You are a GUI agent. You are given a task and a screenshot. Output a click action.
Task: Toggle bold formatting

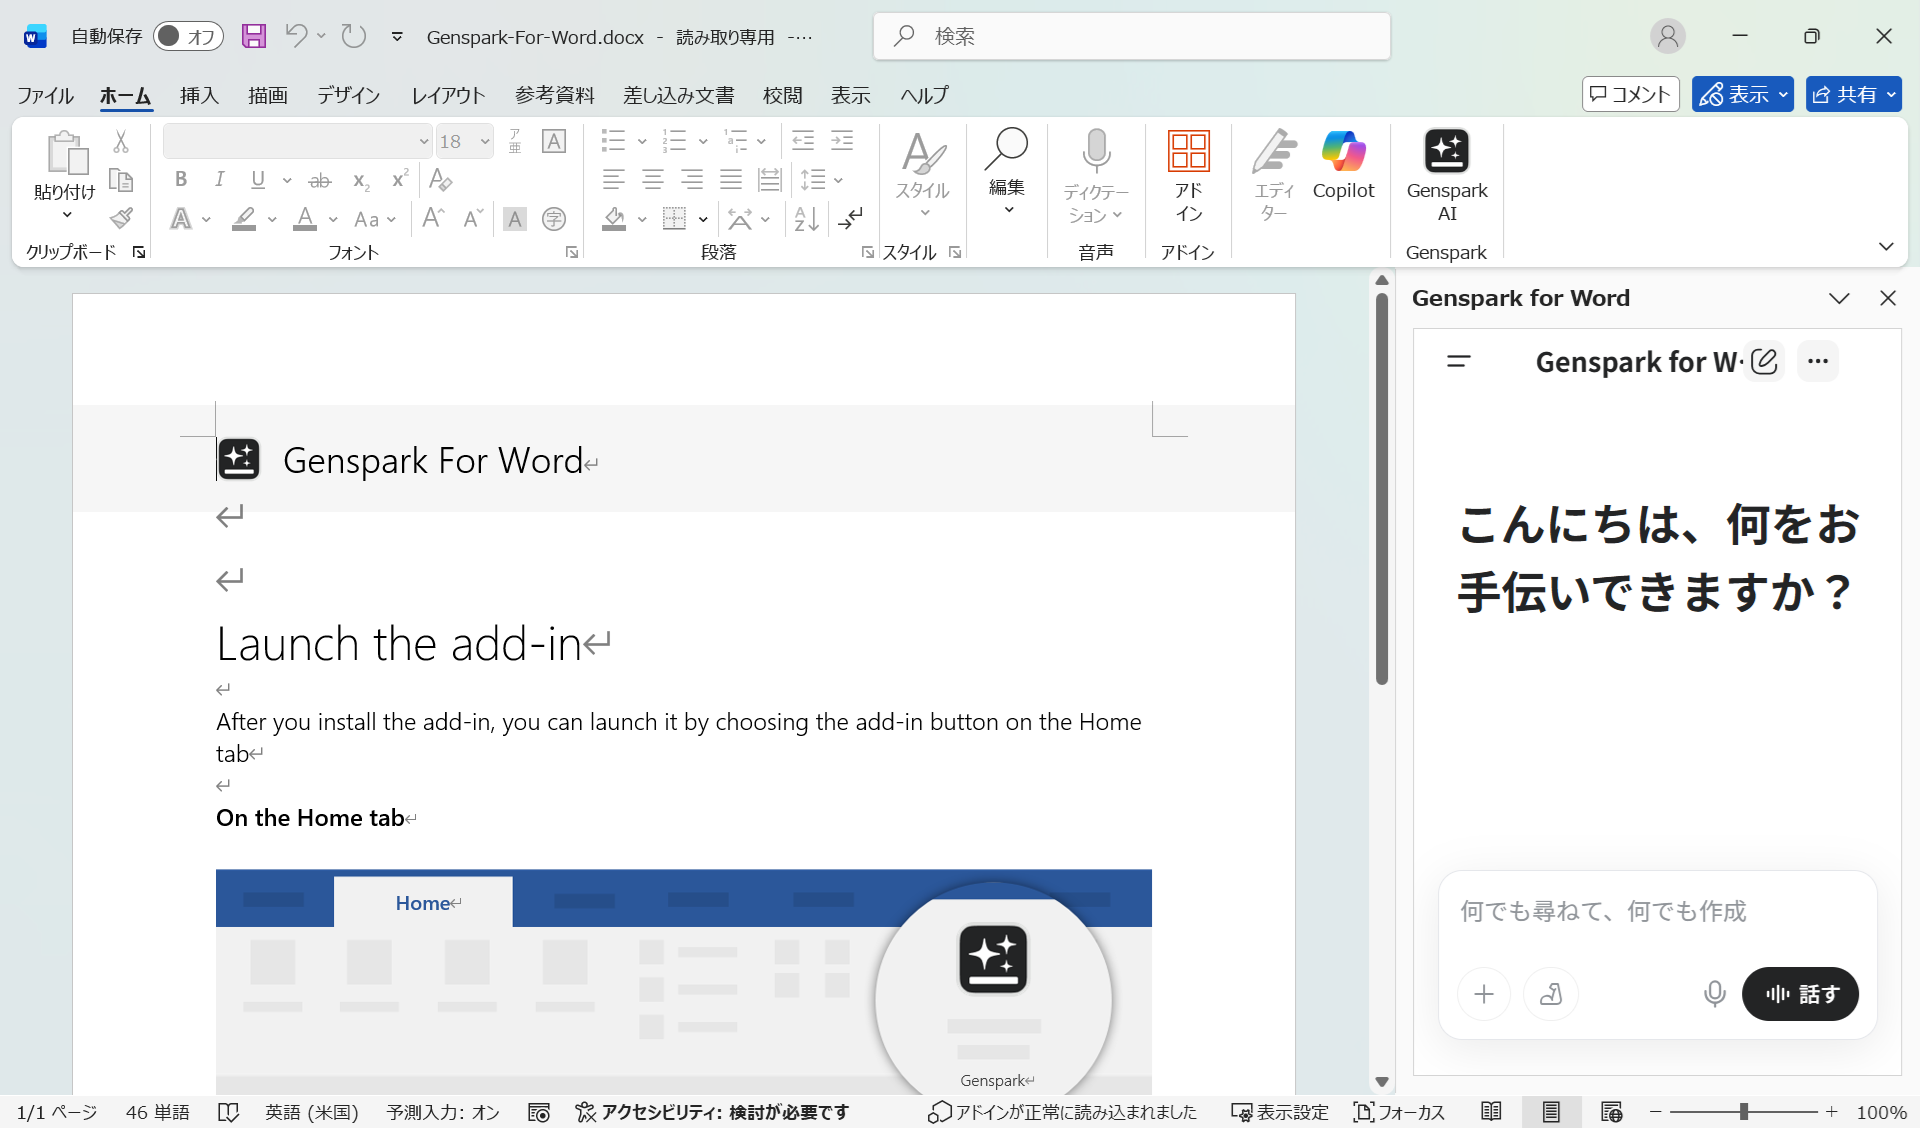point(181,179)
